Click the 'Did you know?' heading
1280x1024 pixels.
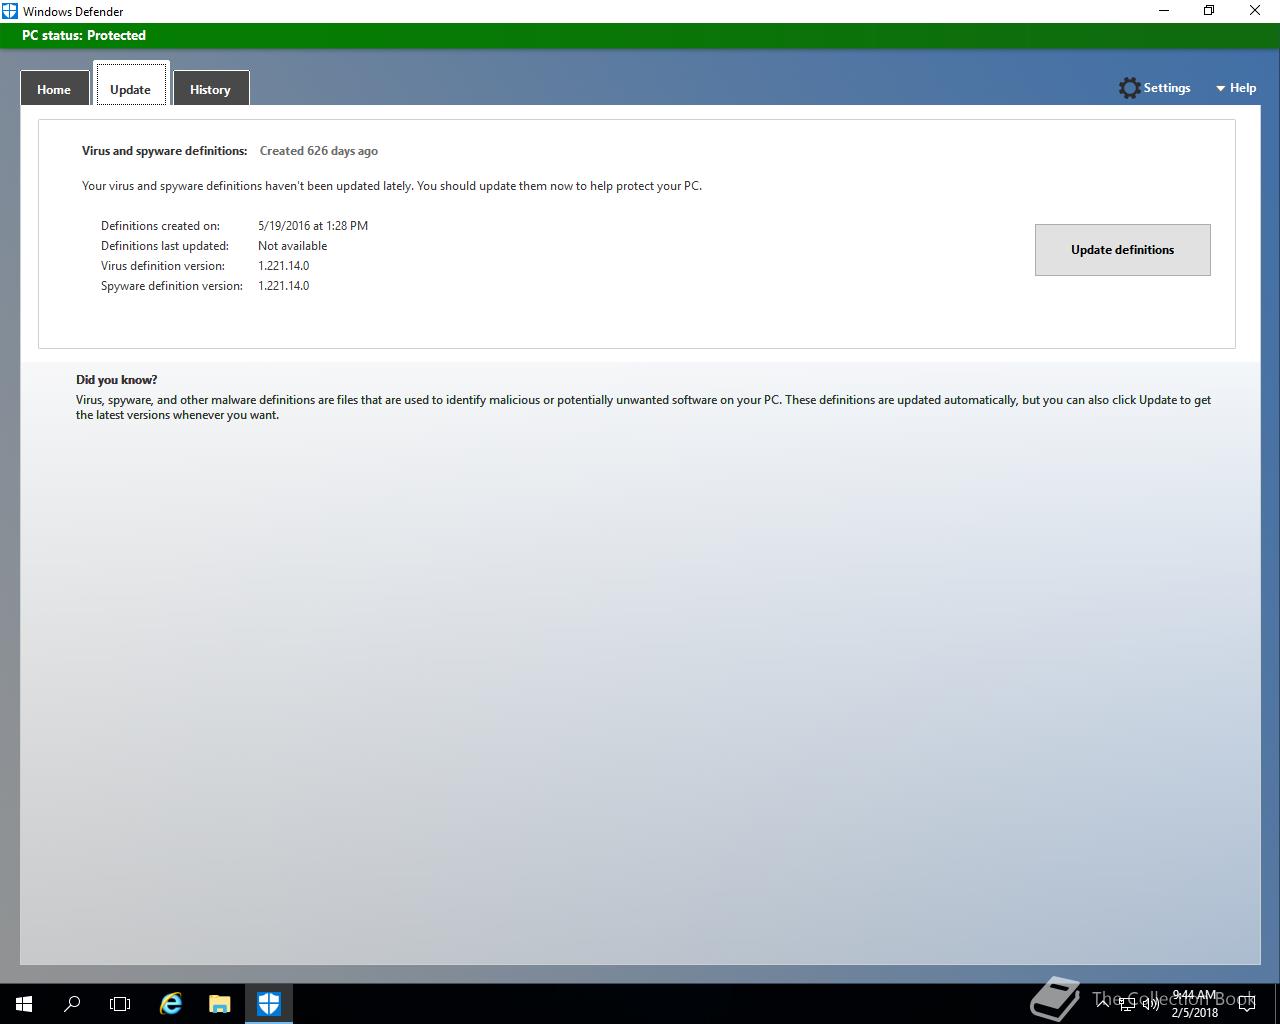pyautogui.click(x=116, y=380)
